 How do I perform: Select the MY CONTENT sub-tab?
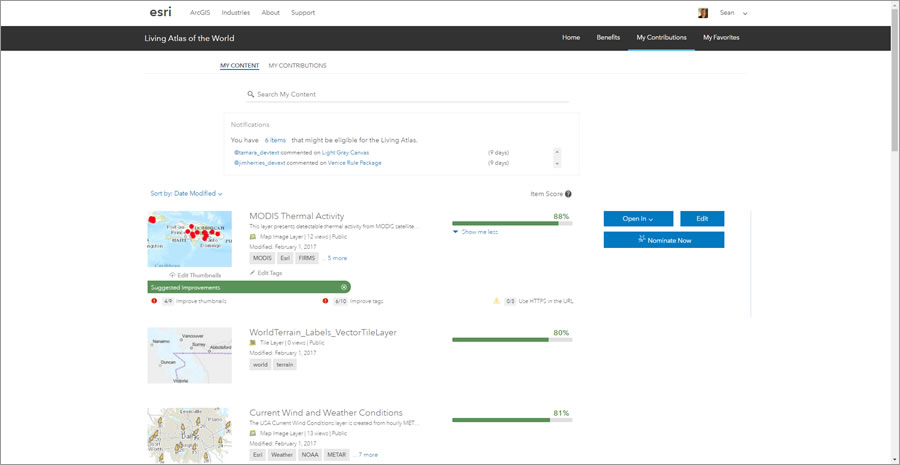pyautogui.click(x=239, y=65)
